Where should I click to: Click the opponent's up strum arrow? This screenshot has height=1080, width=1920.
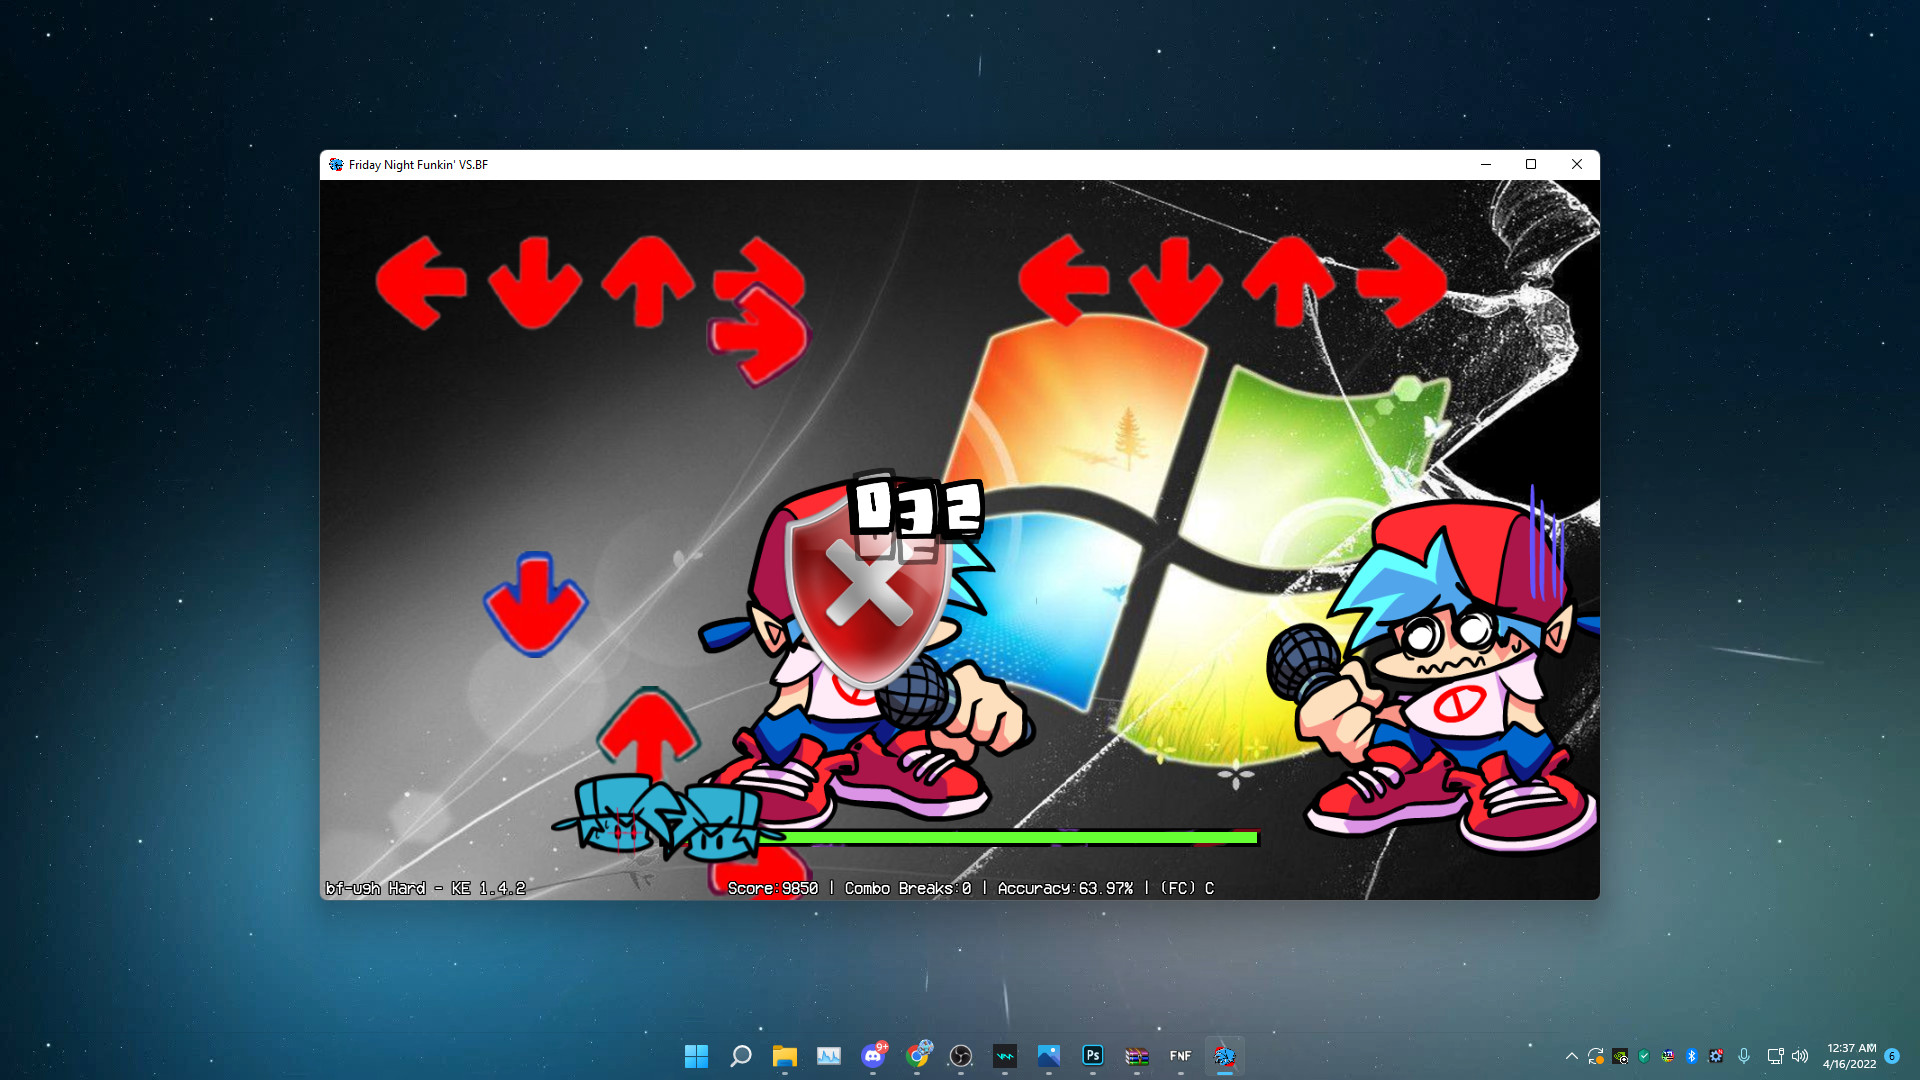tap(648, 283)
